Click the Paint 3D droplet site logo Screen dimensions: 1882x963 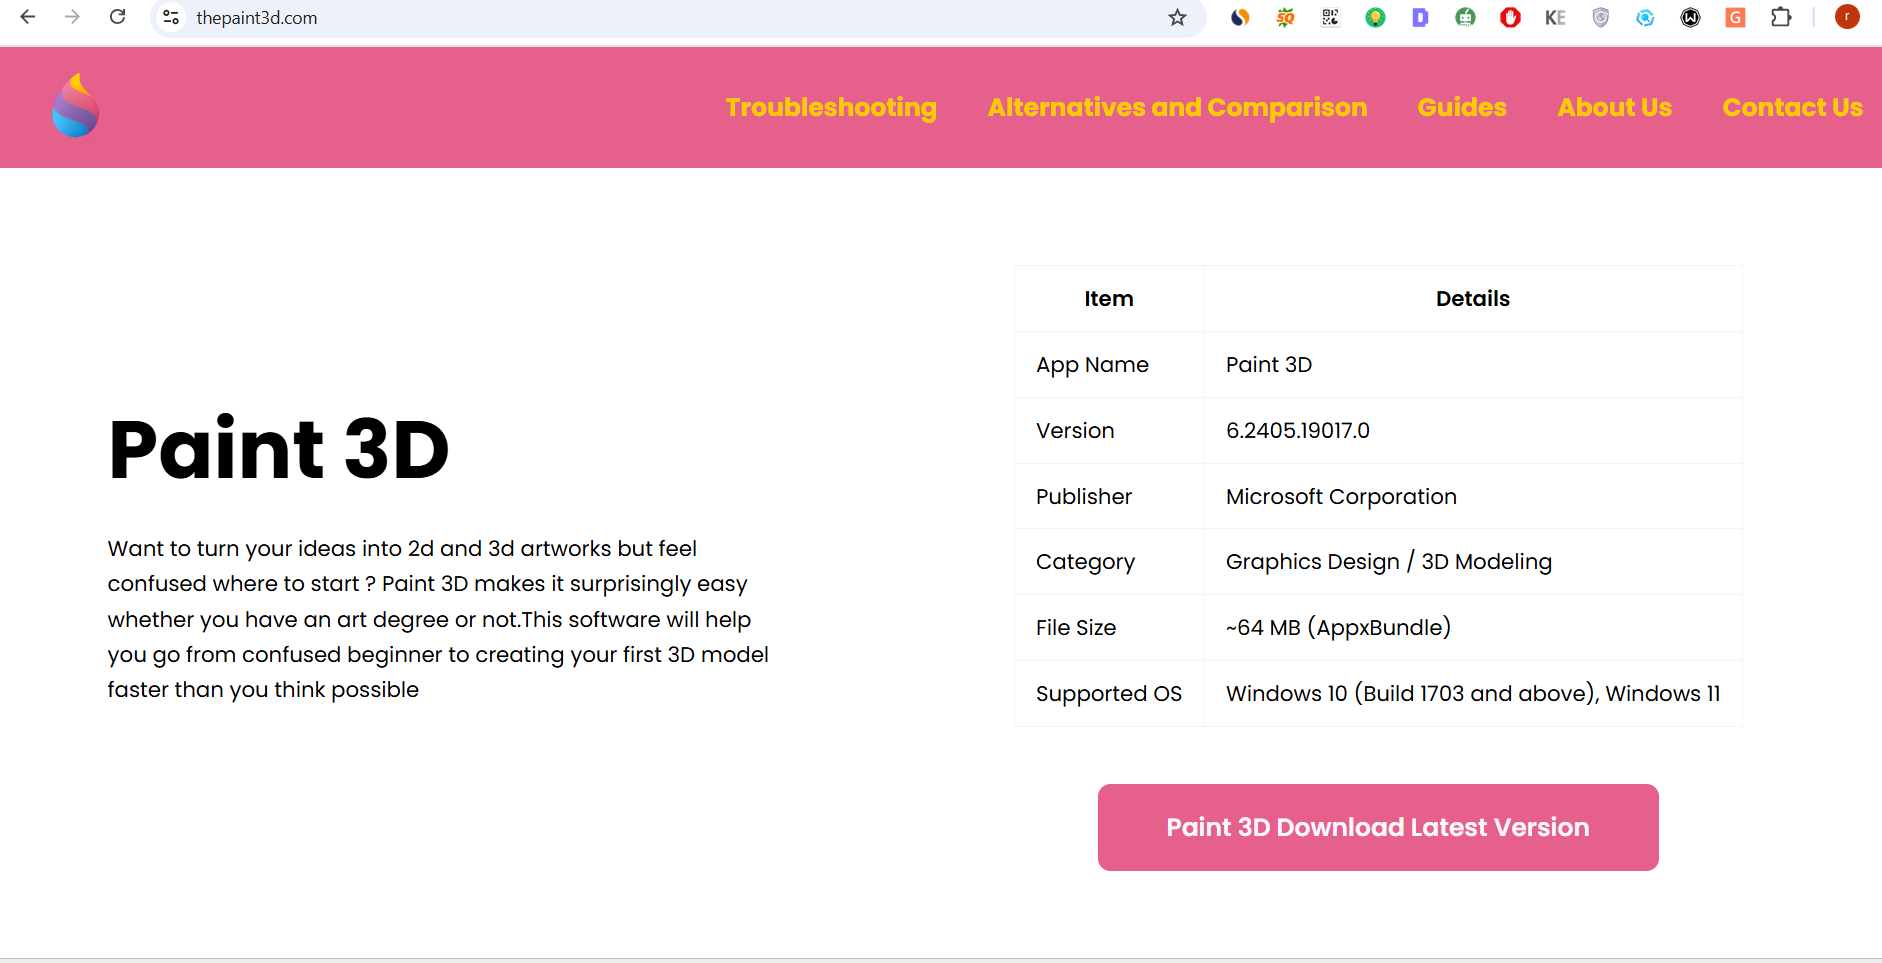(75, 106)
